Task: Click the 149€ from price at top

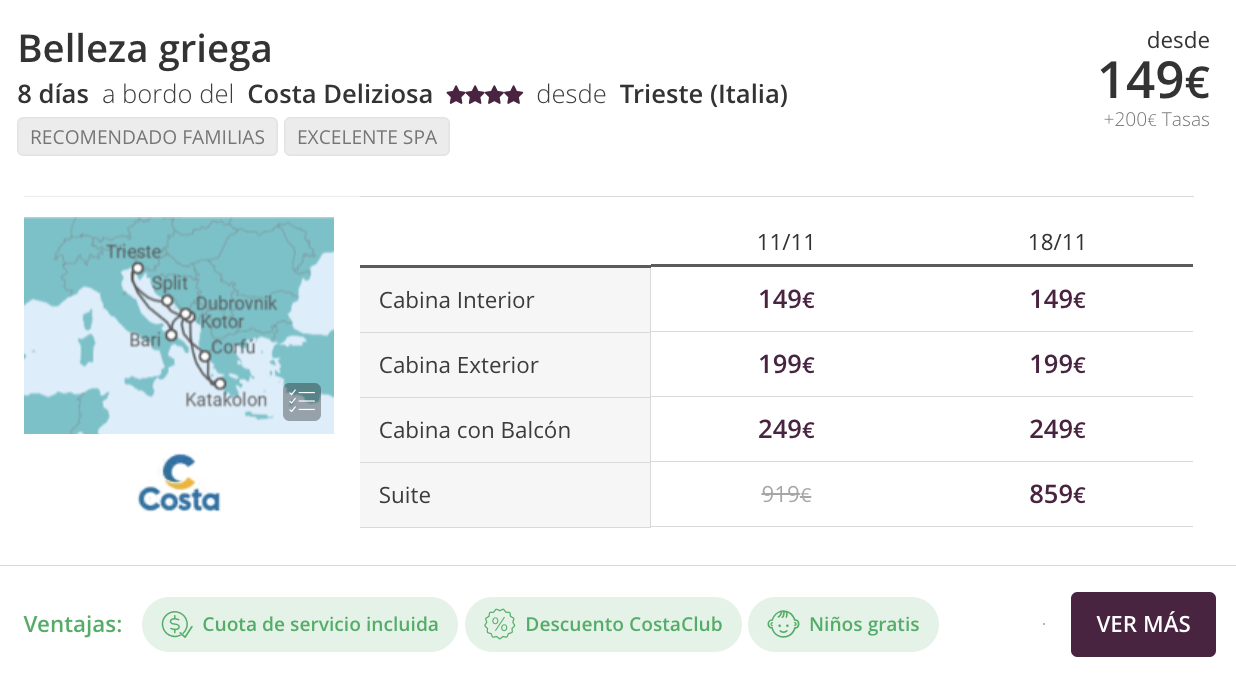Action: coord(1154,80)
